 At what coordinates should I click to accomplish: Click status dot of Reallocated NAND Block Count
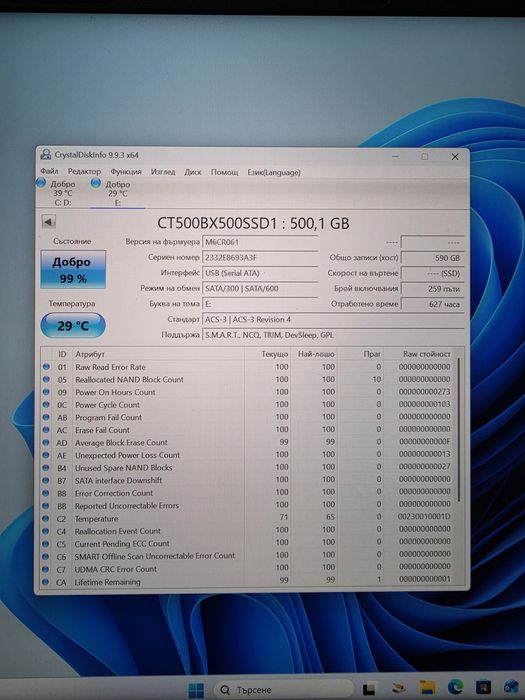click(x=46, y=379)
